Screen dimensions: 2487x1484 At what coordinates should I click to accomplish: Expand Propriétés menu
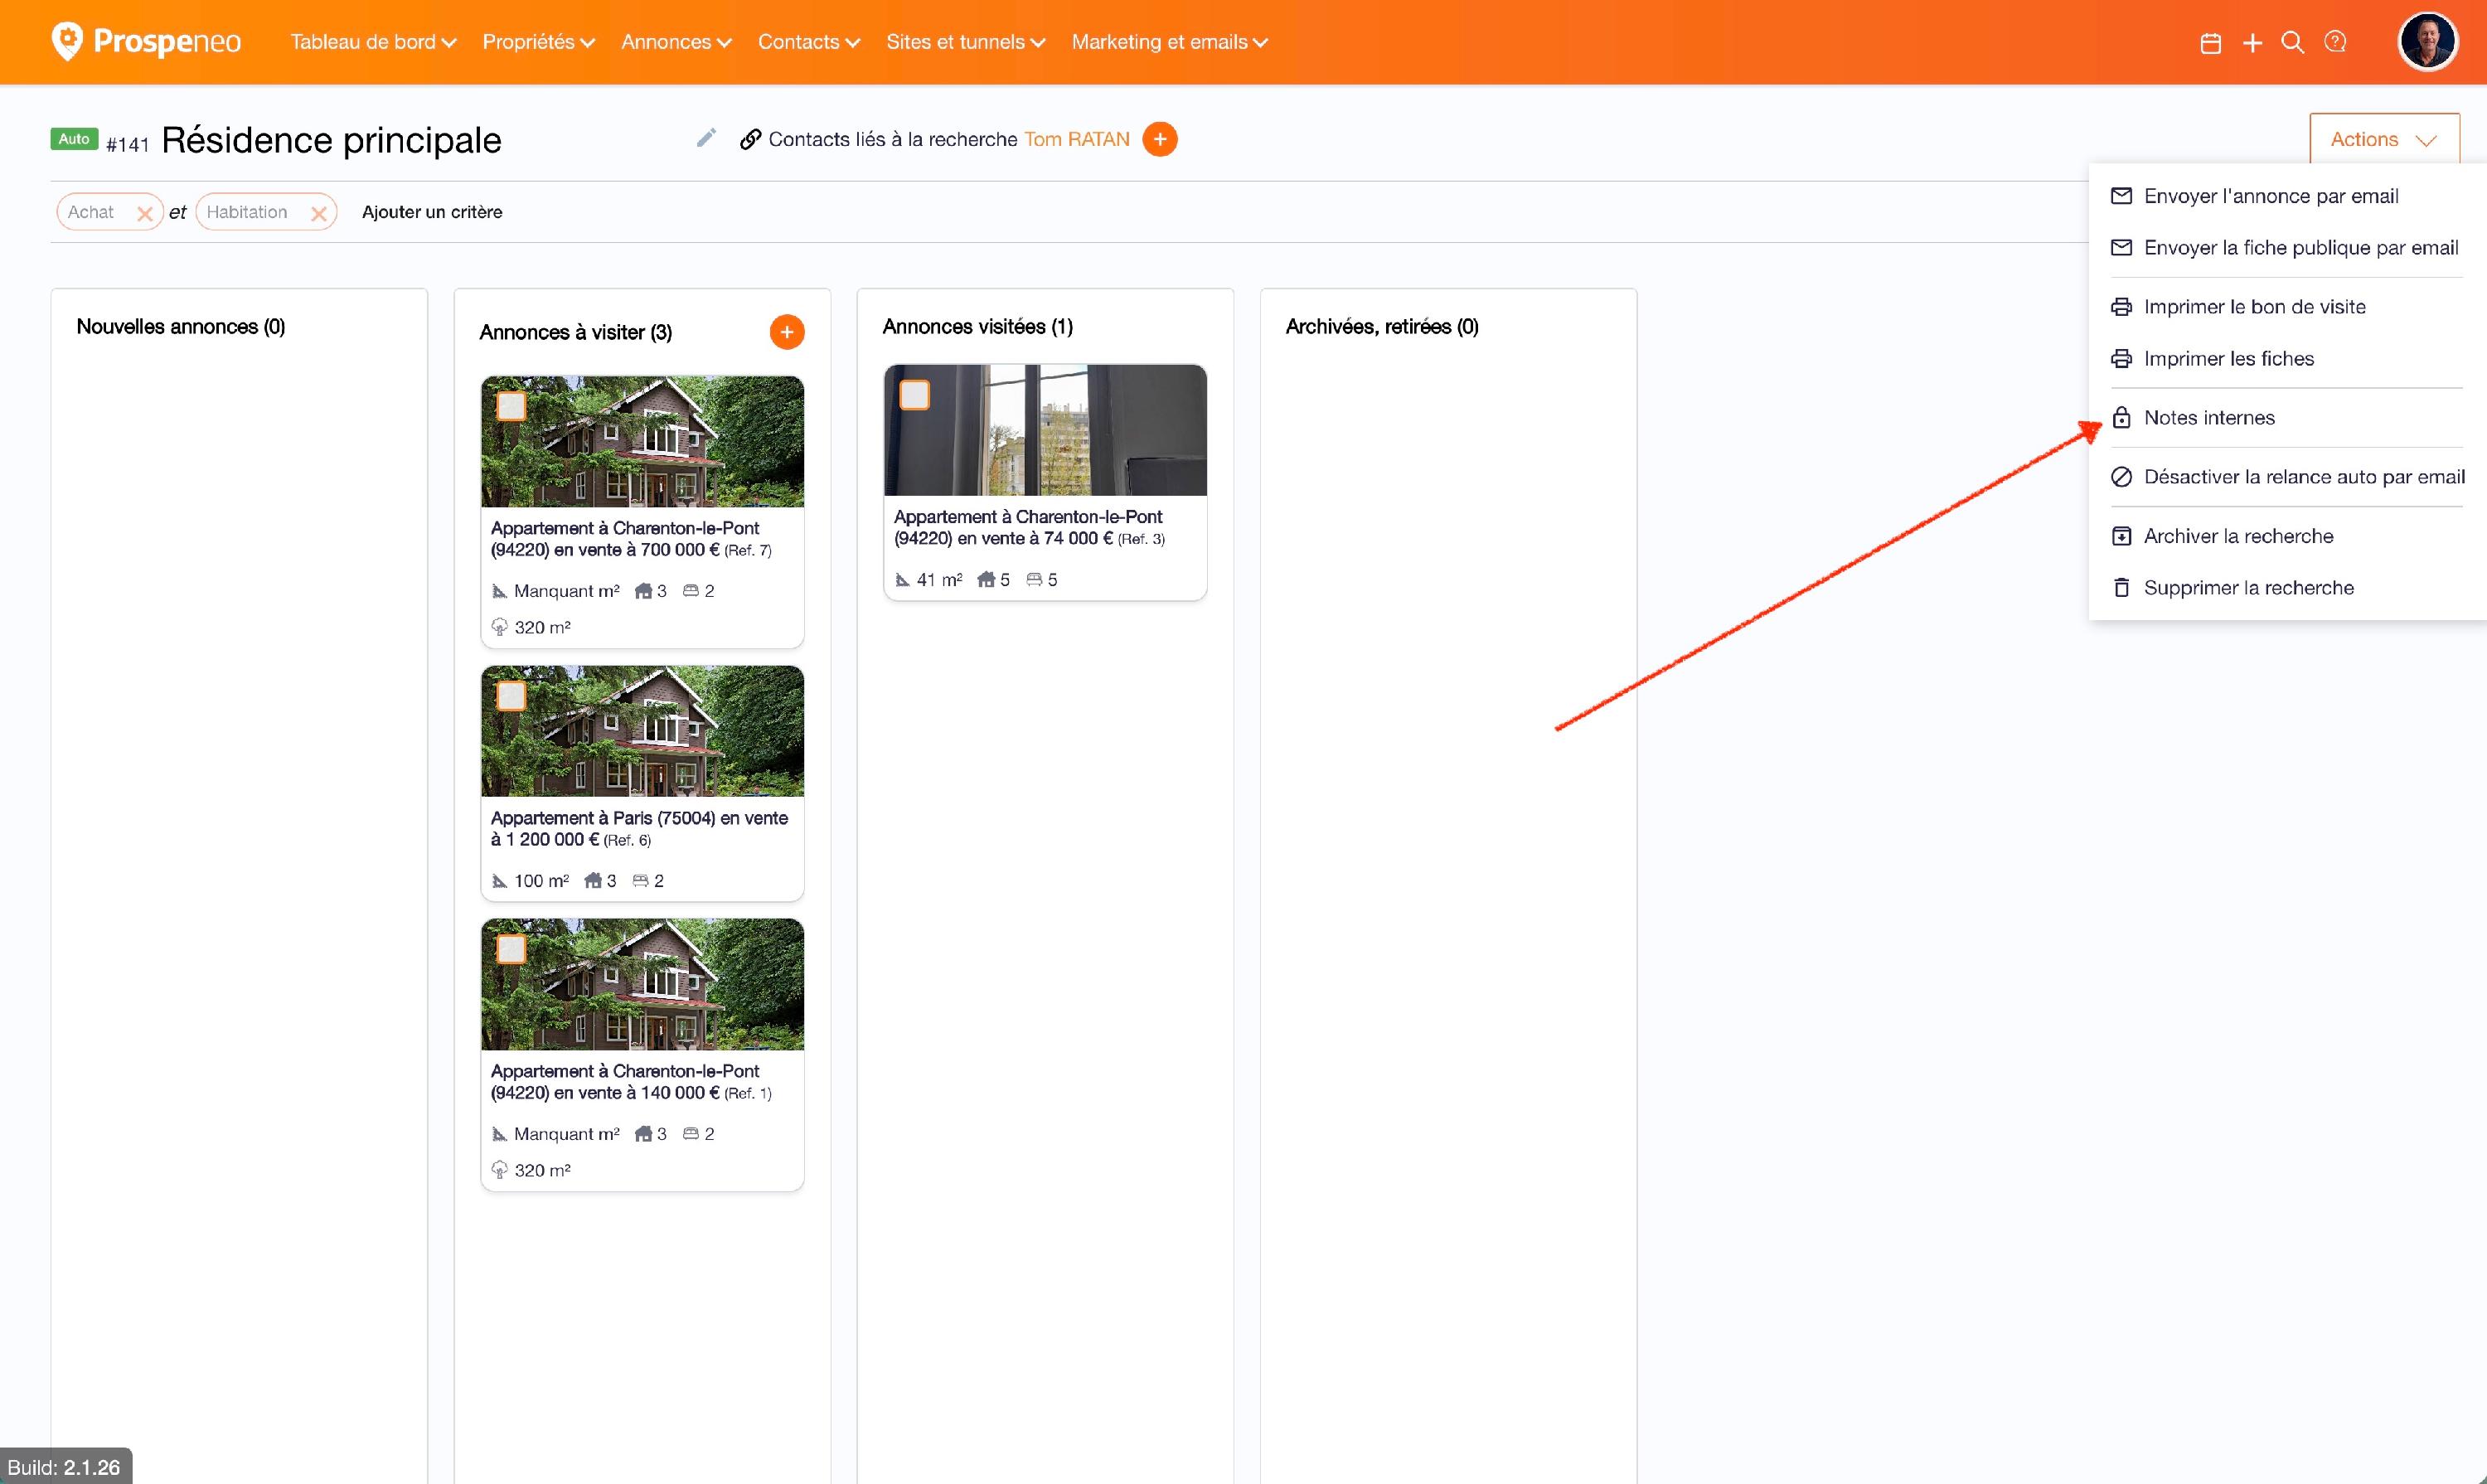pos(538,42)
